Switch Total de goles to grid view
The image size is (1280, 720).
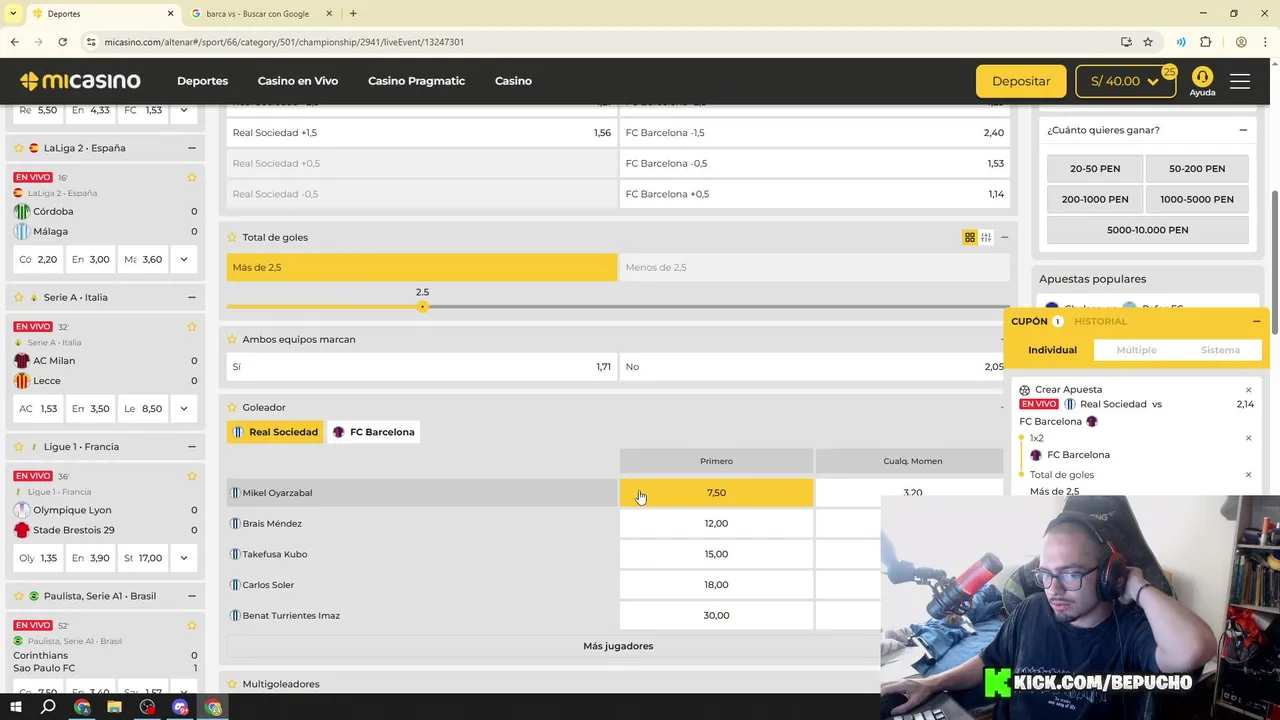(x=969, y=237)
